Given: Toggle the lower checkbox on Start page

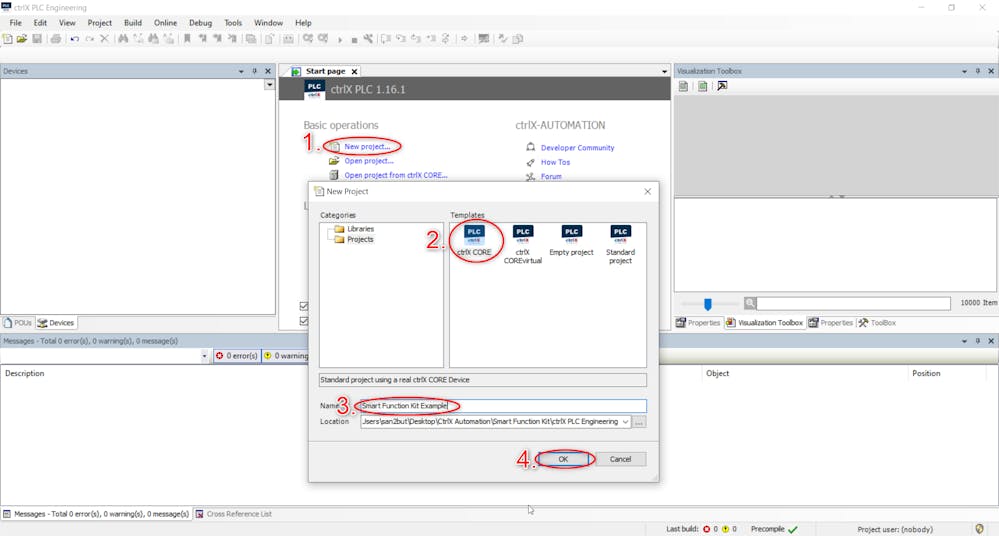Looking at the screenshot, I should point(304,321).
